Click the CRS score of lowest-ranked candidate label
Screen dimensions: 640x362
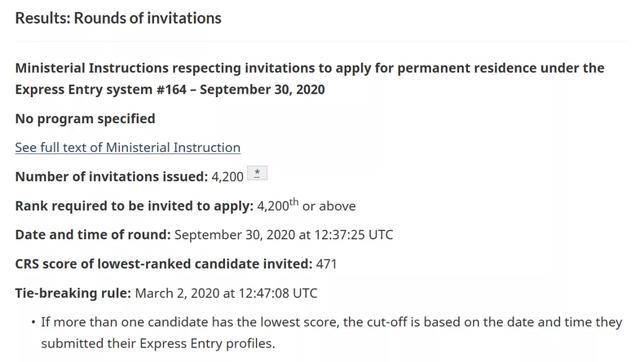click(x=164, y=264)
